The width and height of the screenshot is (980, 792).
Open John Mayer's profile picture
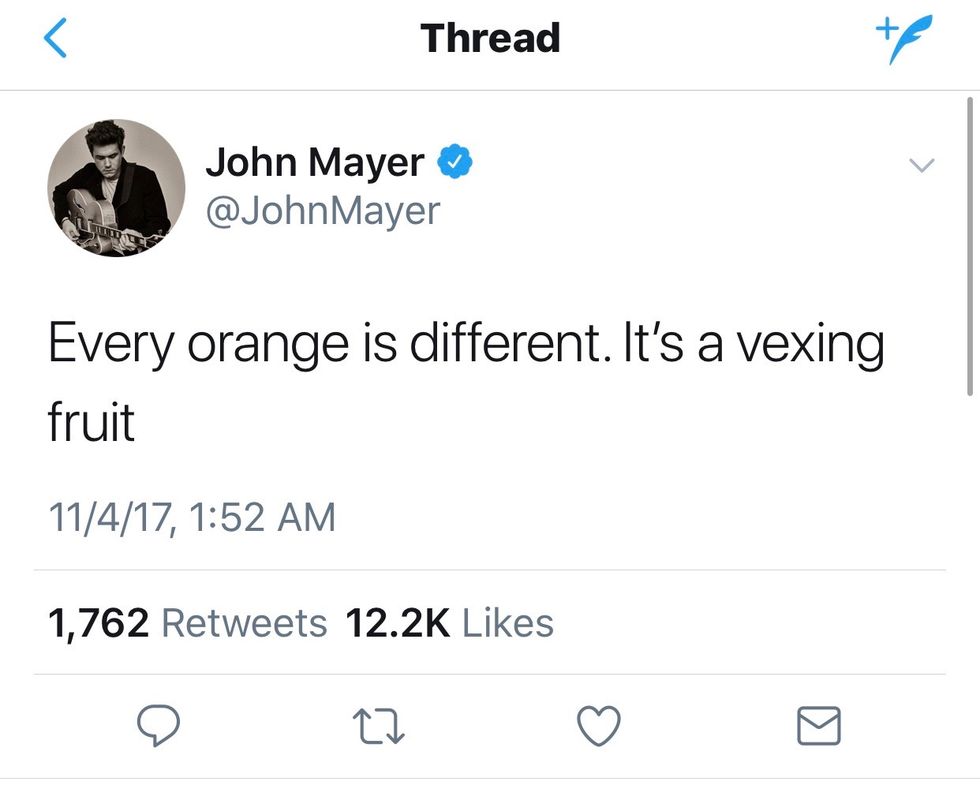pos(116,188)
